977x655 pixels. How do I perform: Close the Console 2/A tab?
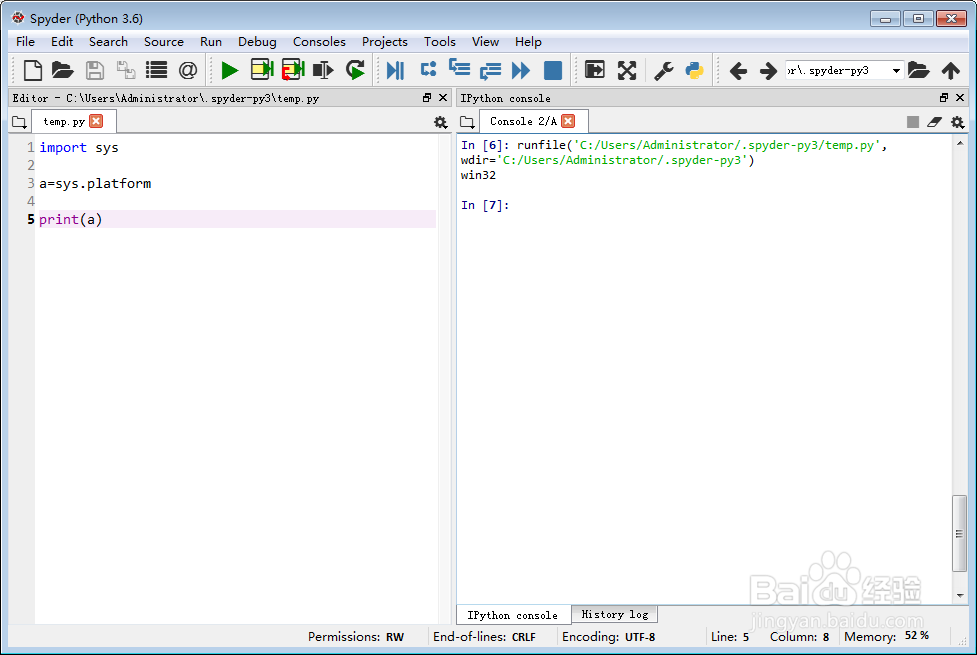click(x=568, y=121)
